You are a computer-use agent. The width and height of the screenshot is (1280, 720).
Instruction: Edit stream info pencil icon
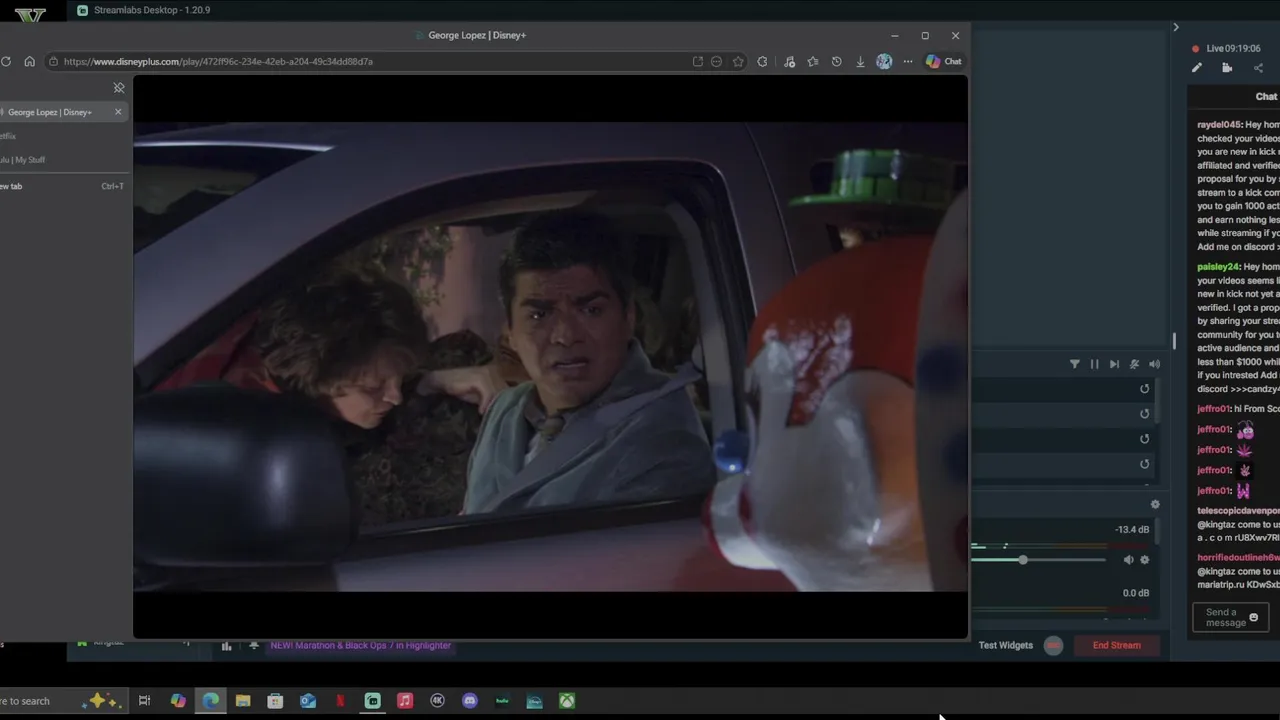pyautogui.click(x=1196, y=68)
